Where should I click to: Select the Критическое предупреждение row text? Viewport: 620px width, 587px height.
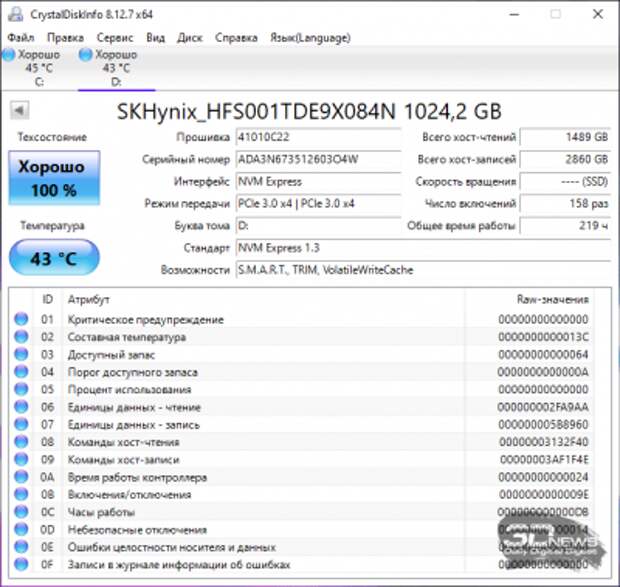pyautogui.click(x=146, y=319)
